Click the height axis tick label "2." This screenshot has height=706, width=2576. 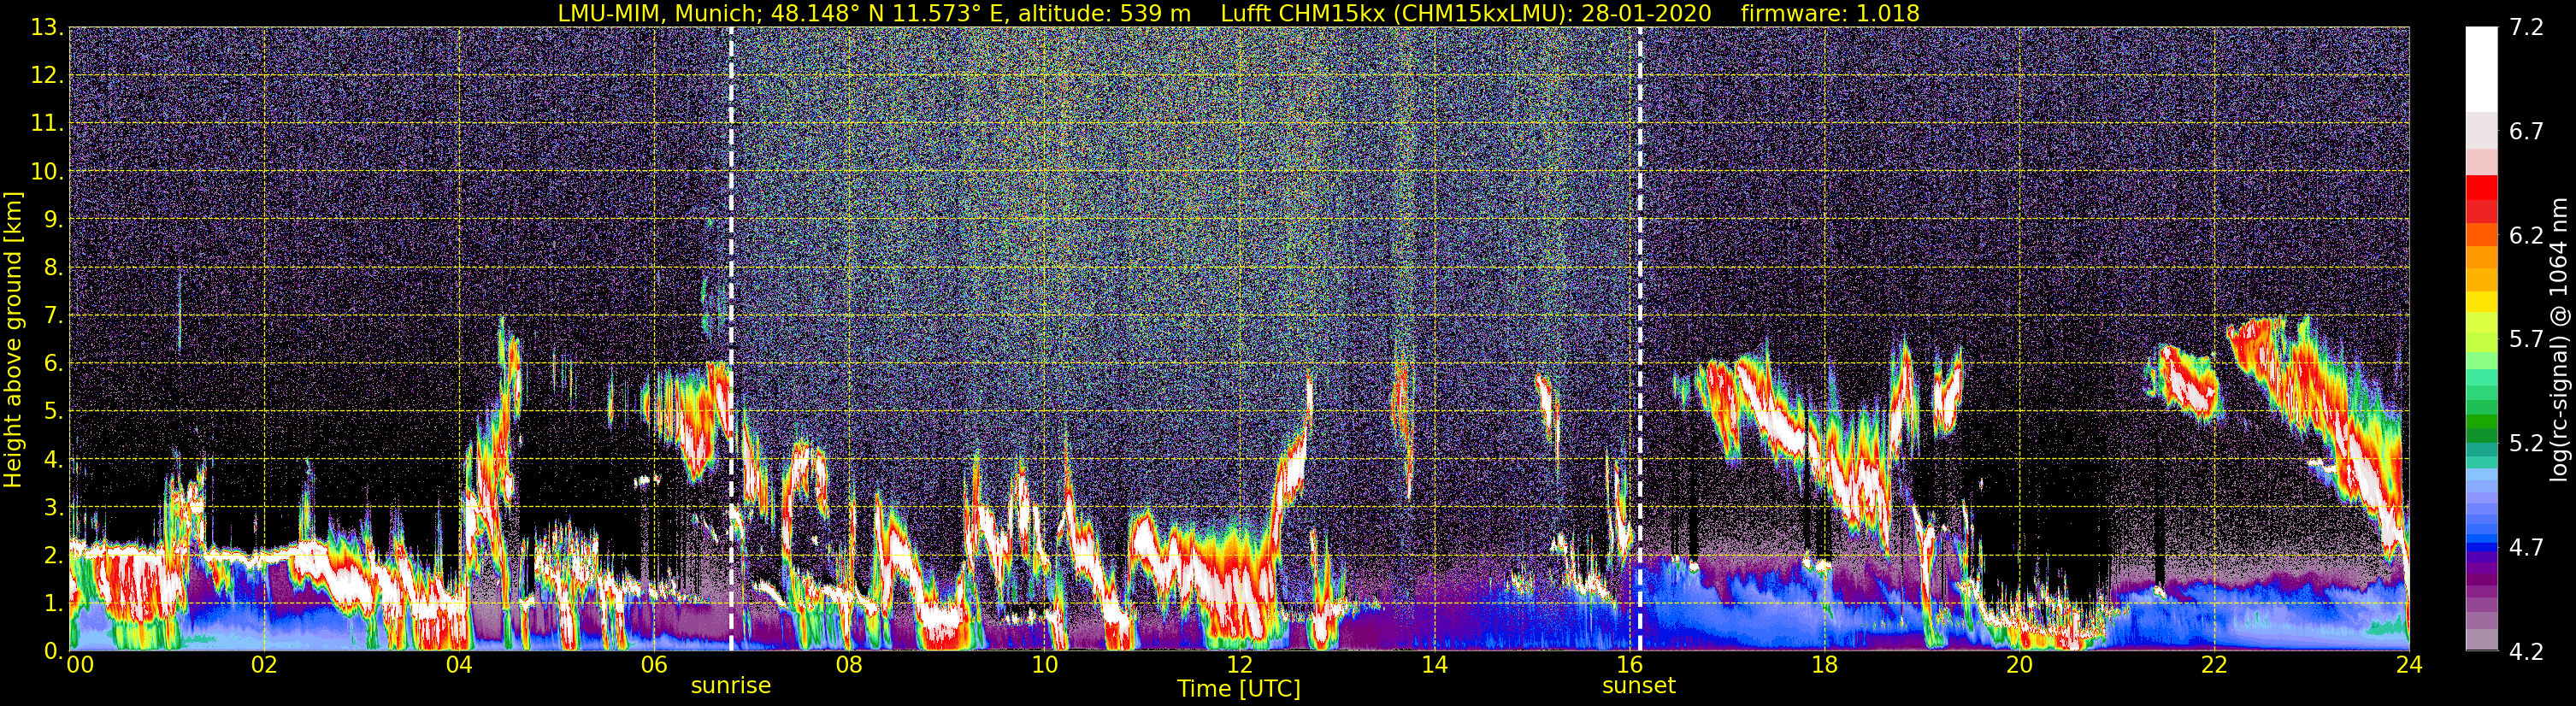[54, 556]
